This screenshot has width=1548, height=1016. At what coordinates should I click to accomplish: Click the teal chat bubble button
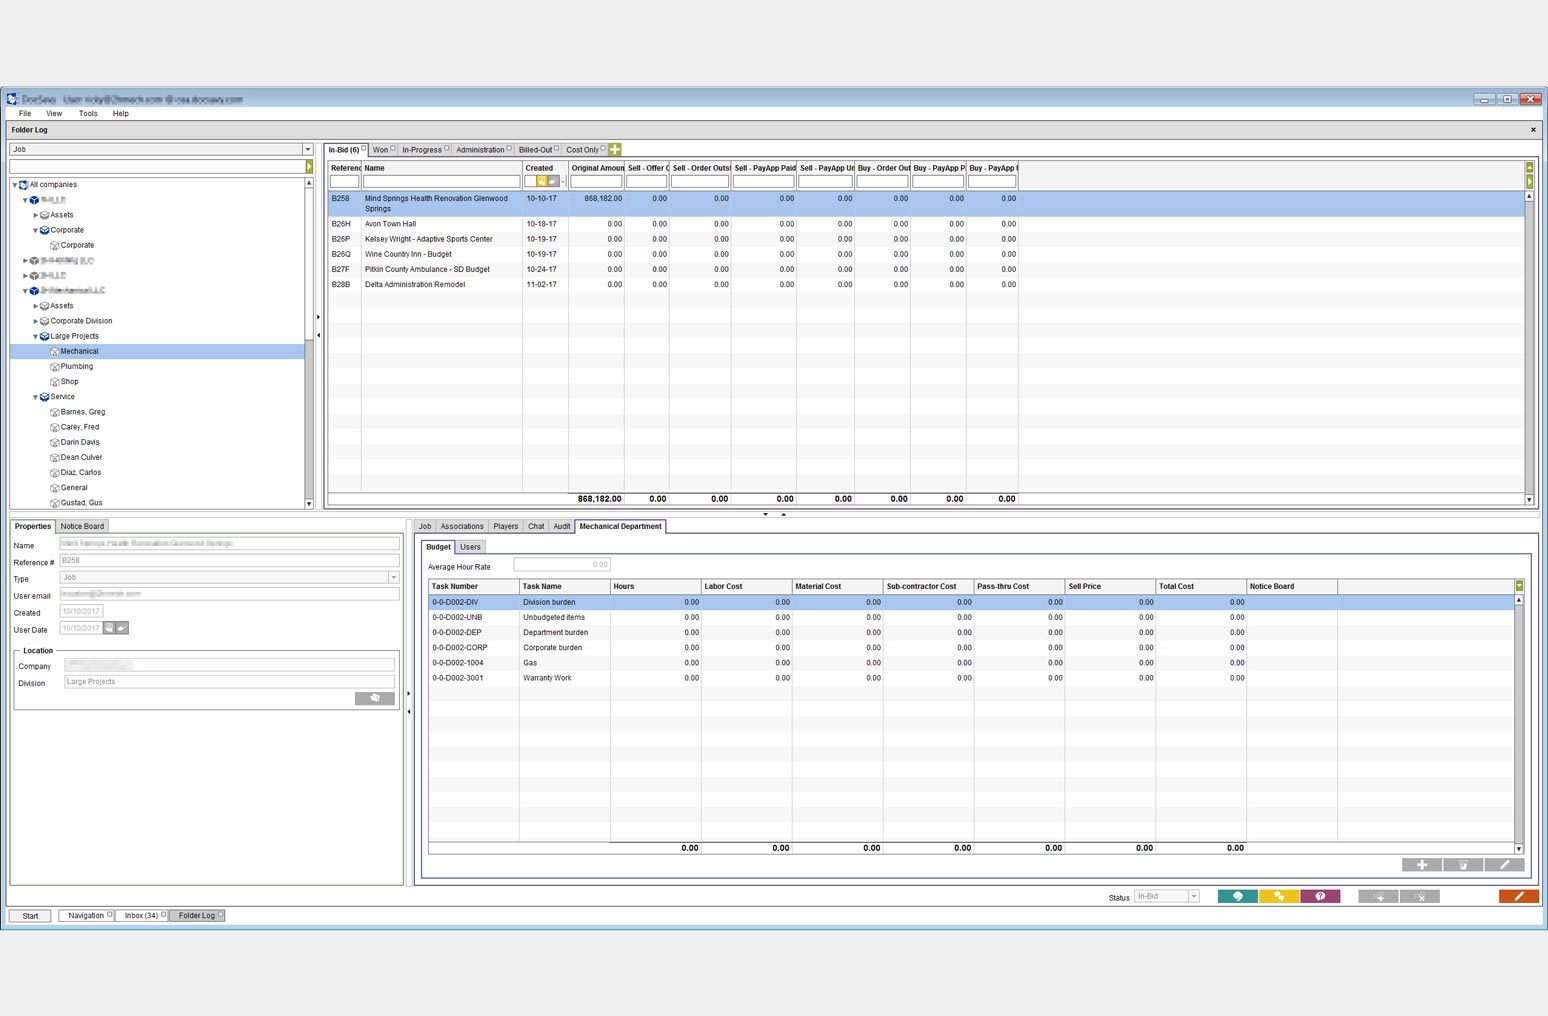coord(1237,896)
